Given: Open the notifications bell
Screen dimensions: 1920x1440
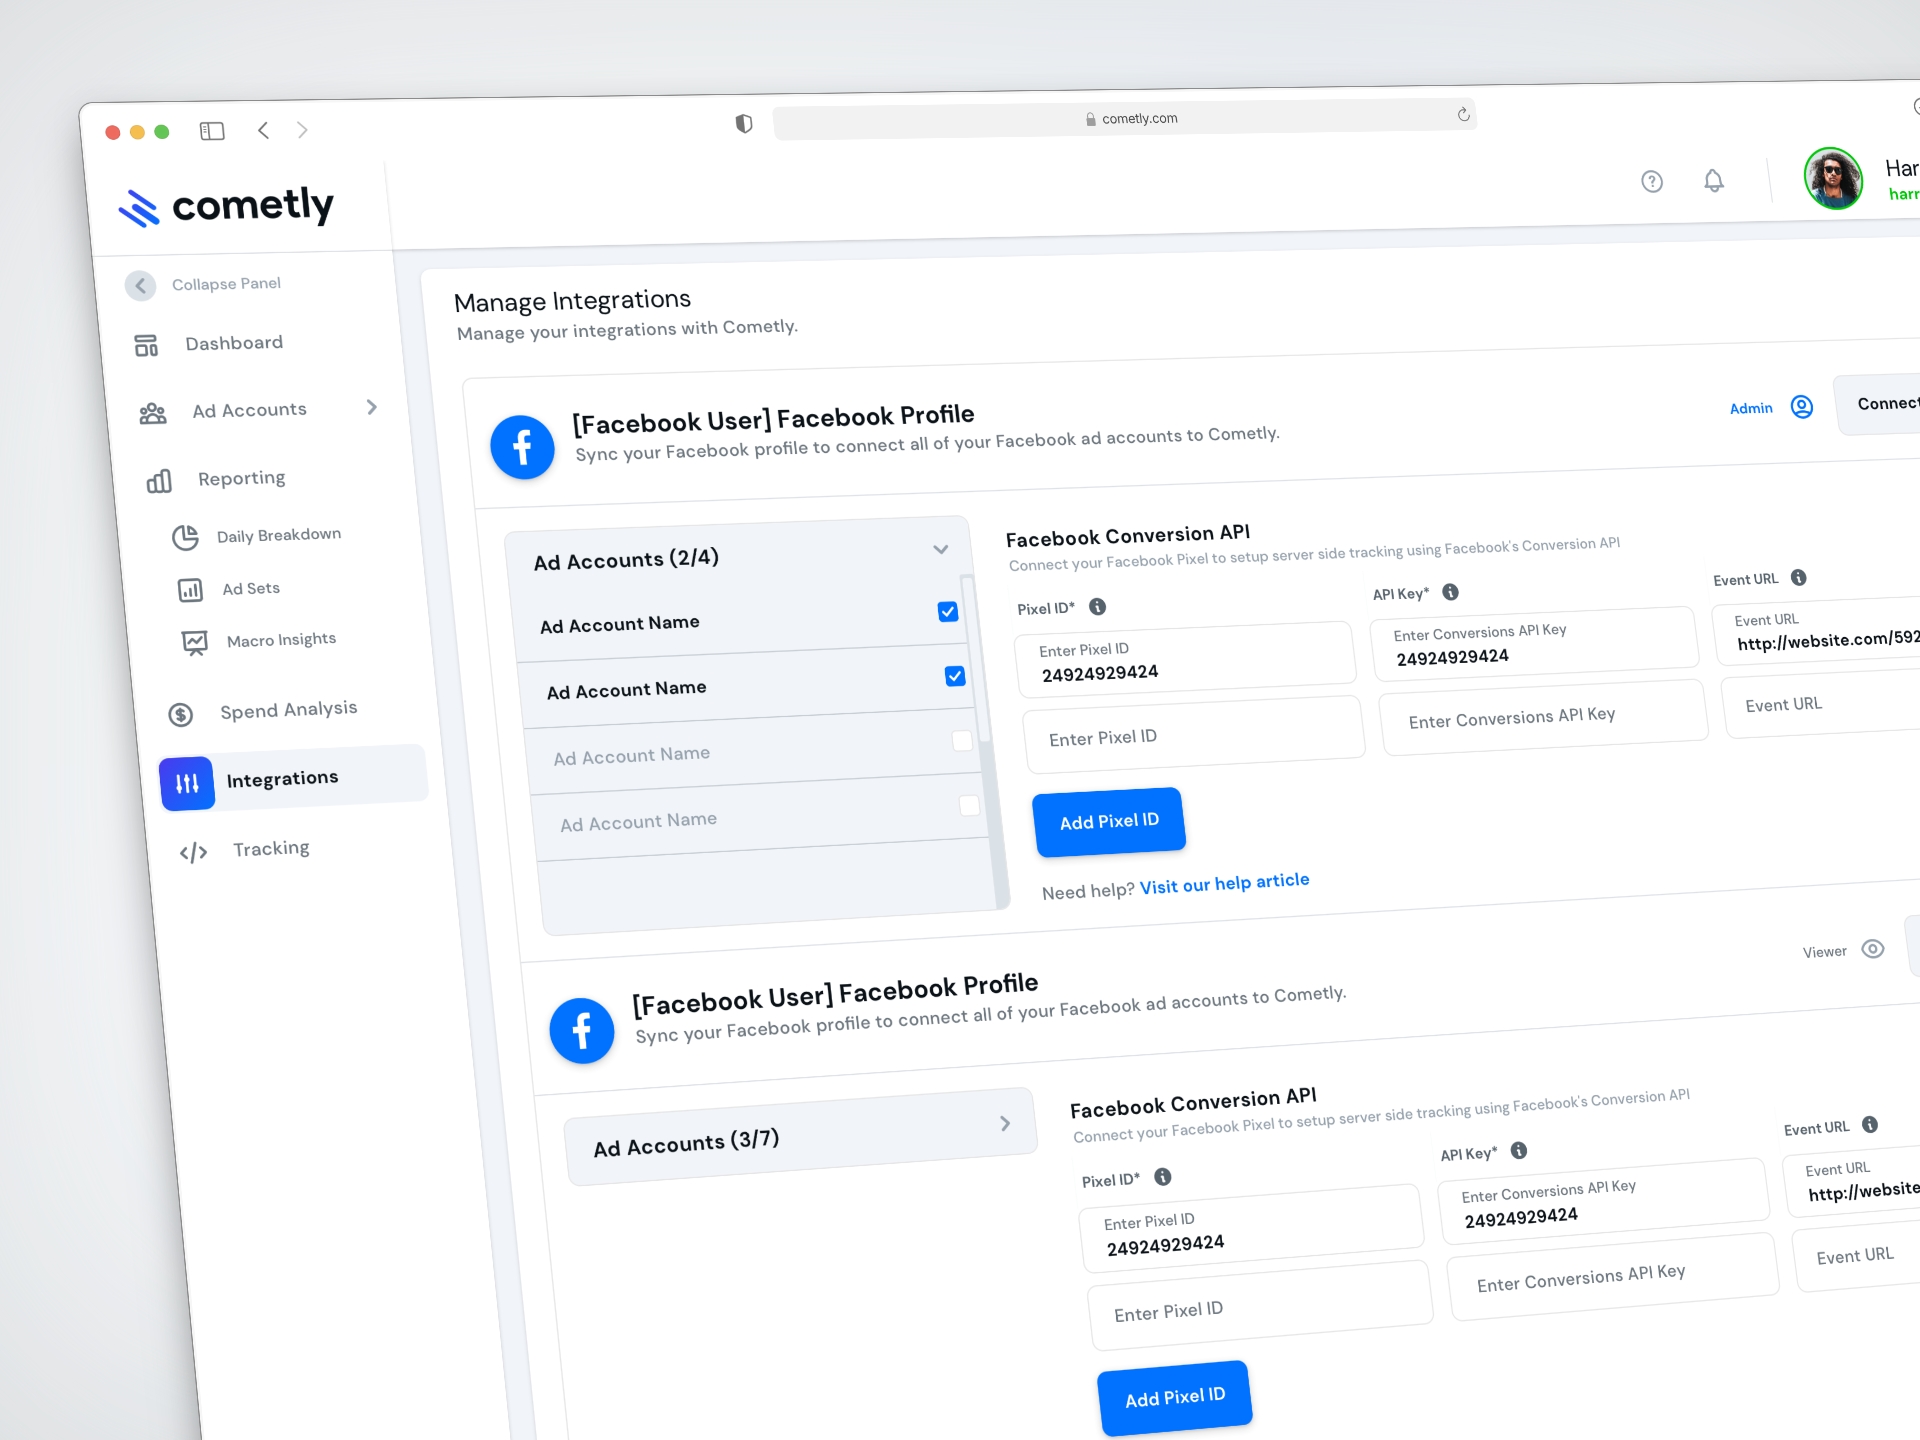Looking at the screenshot, I should point(1714,180).
